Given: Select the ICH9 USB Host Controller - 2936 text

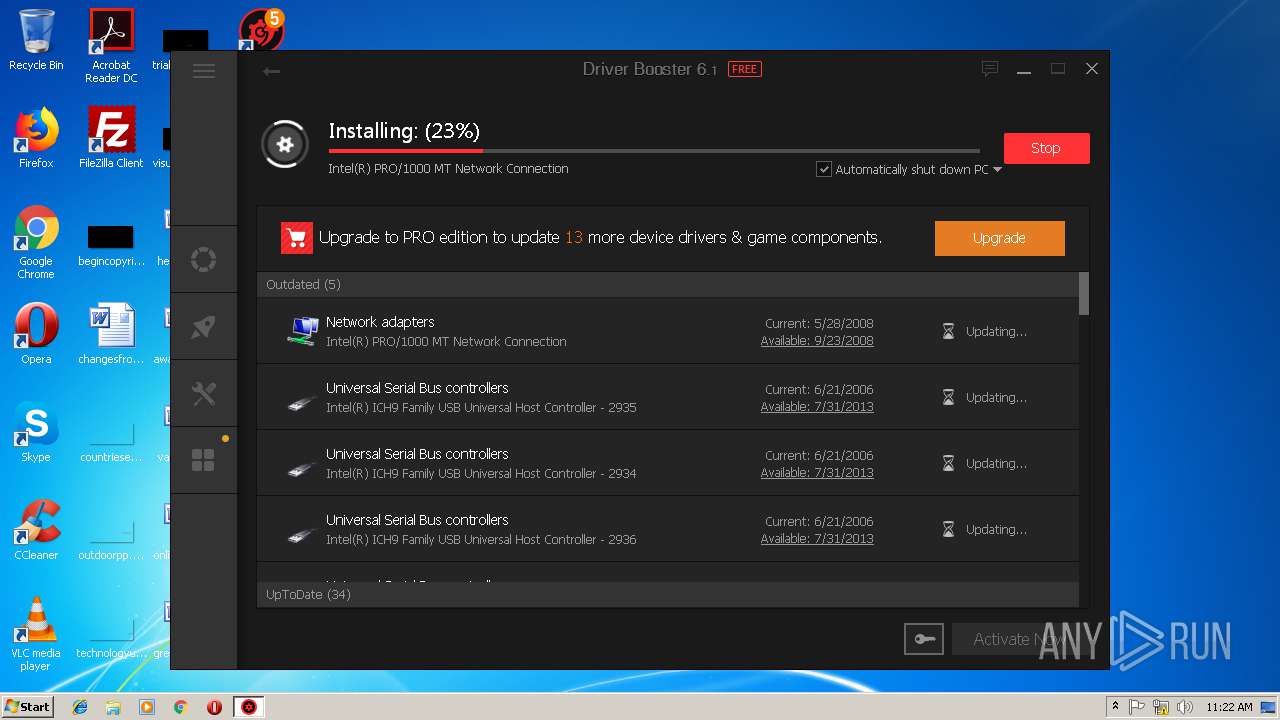Looking at the screenshot, I should click(481, 539).
